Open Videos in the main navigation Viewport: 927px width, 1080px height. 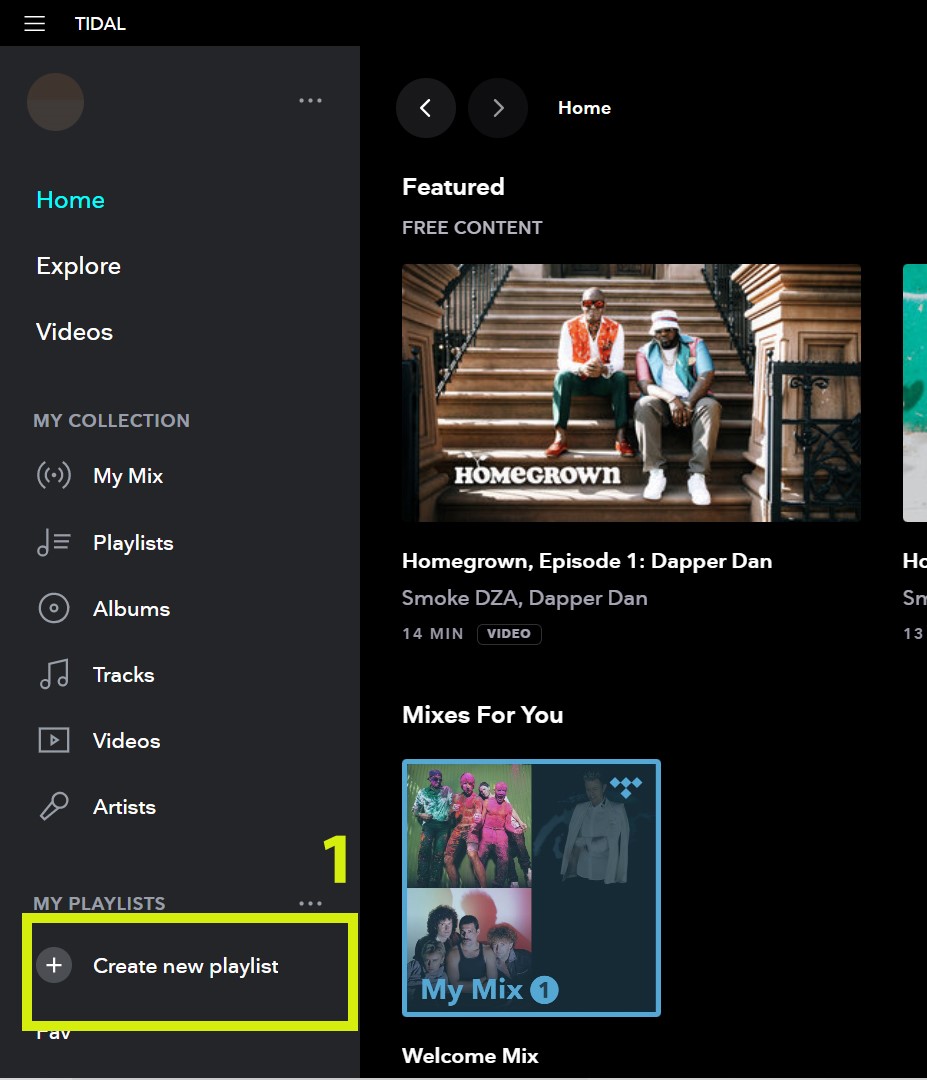tap(74, 332)
